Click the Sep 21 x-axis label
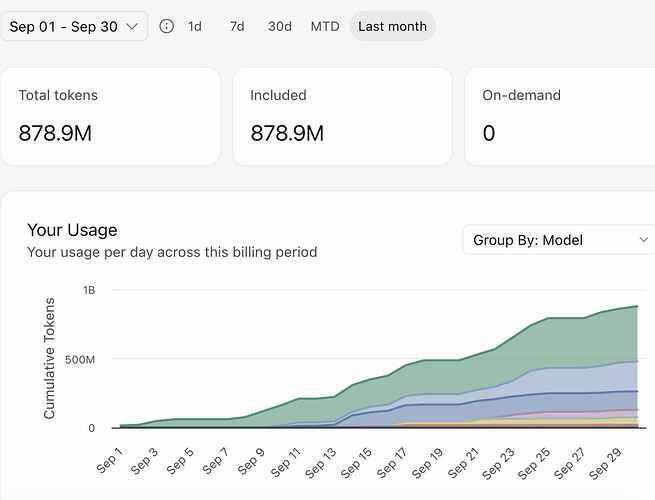Image resolution: width=655 pixels, height=500 pixels. tap(463, 463)
